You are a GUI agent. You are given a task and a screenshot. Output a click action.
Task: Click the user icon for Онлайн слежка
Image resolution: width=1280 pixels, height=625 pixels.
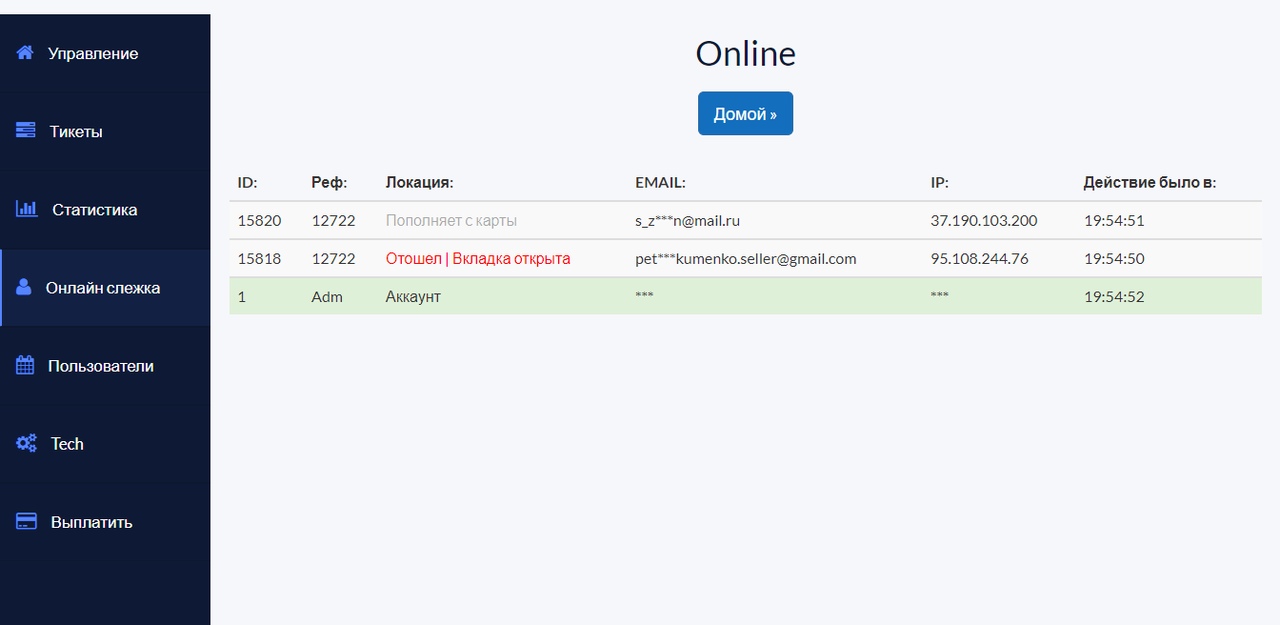pyautogui.click(x=24, y=287)
